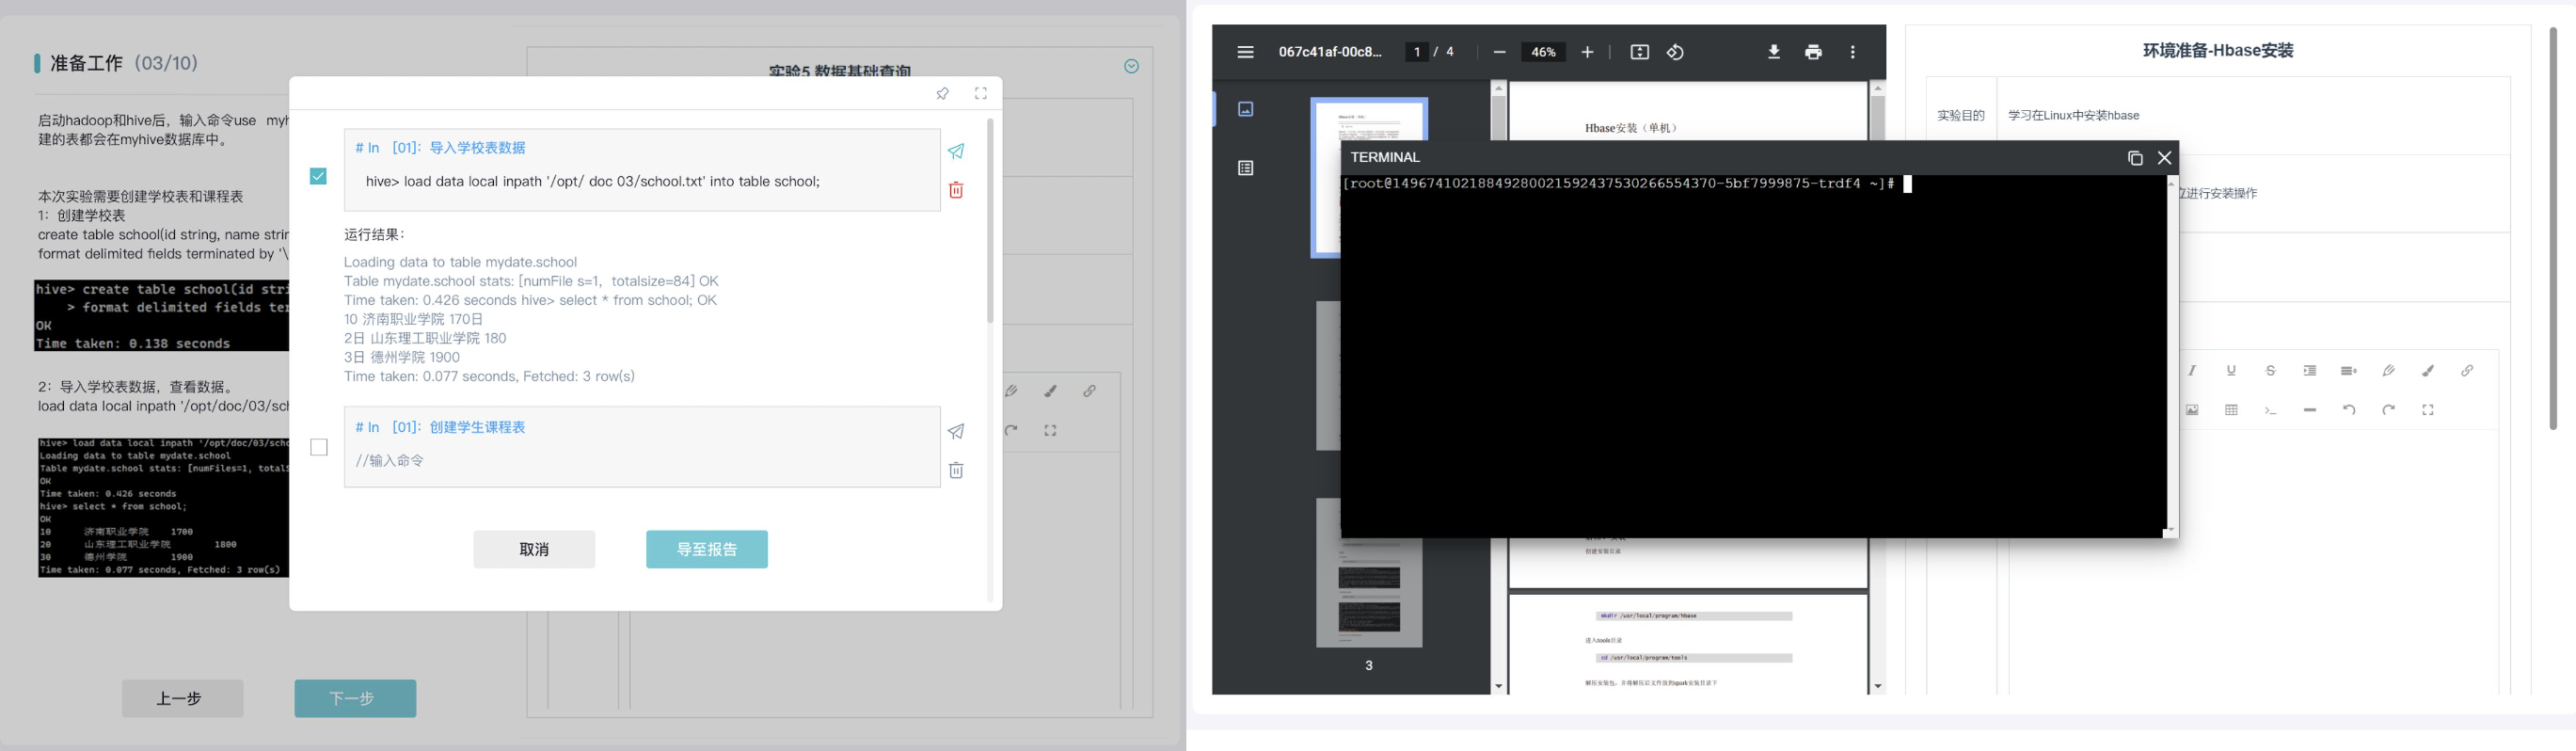Zoom out the PDF with minus icon
2576x751 pixels.
[1499, 52]
